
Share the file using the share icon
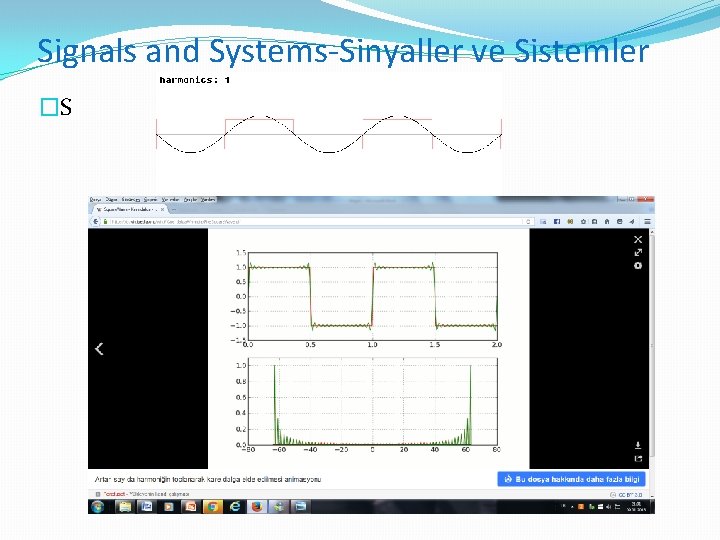pos(638,458)
